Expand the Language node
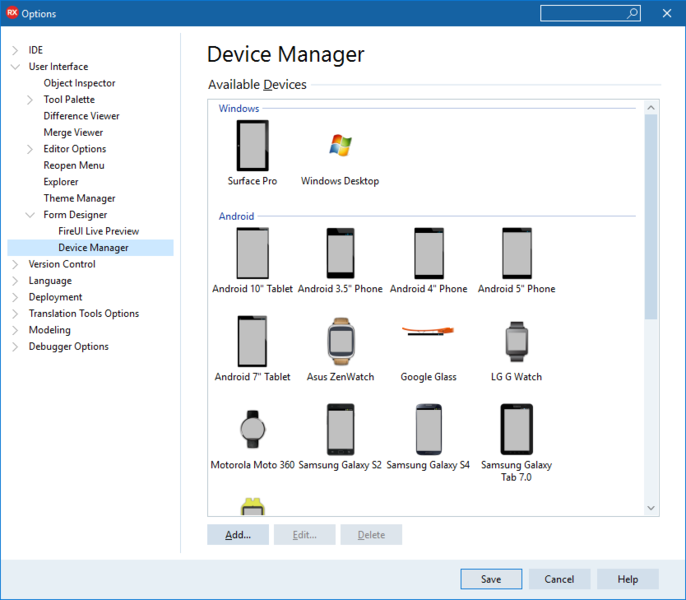The width and height of the screenshot is (686, 600). pos(15,281)
